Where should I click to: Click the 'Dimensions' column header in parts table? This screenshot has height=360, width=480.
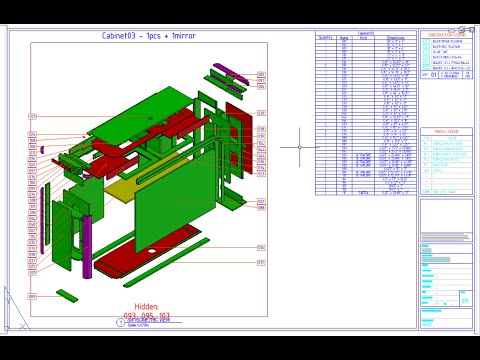coord(396,38)
